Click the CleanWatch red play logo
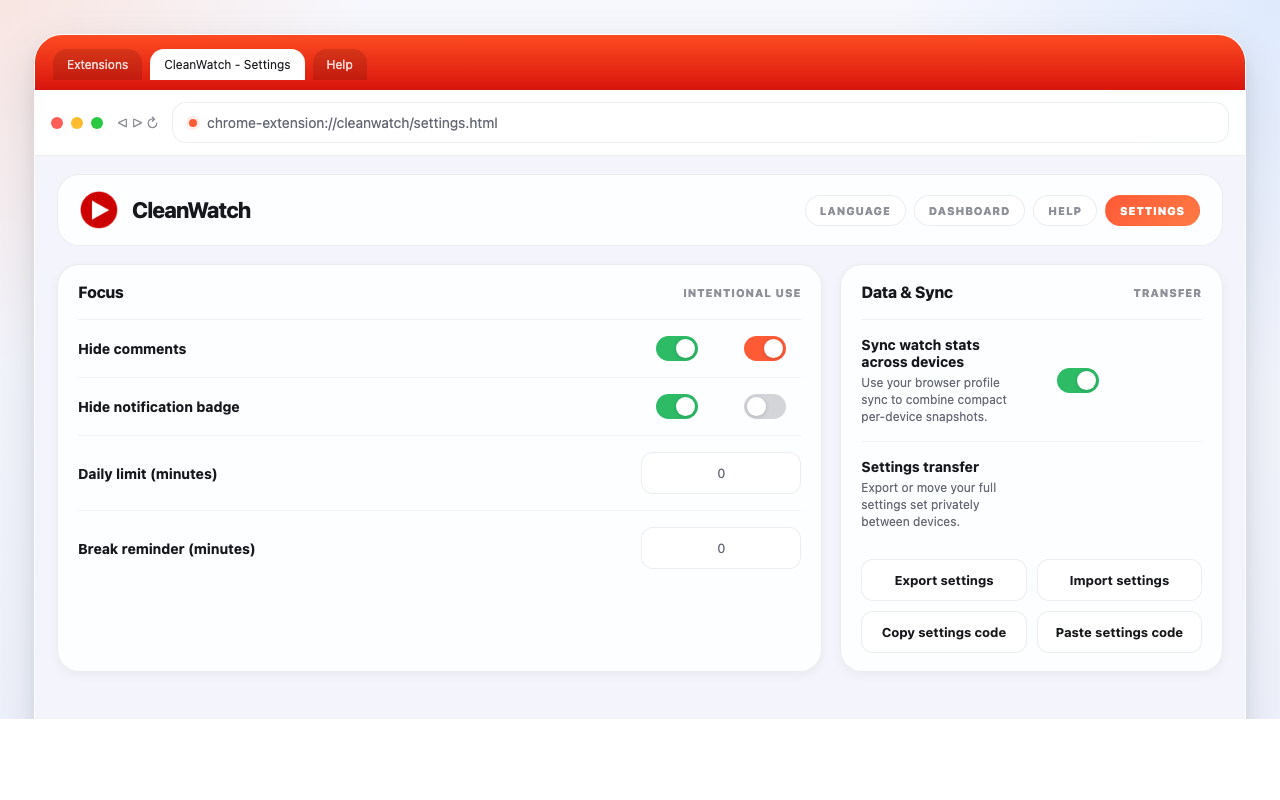This screenshot has width=1280, height=800. point(99,210)
